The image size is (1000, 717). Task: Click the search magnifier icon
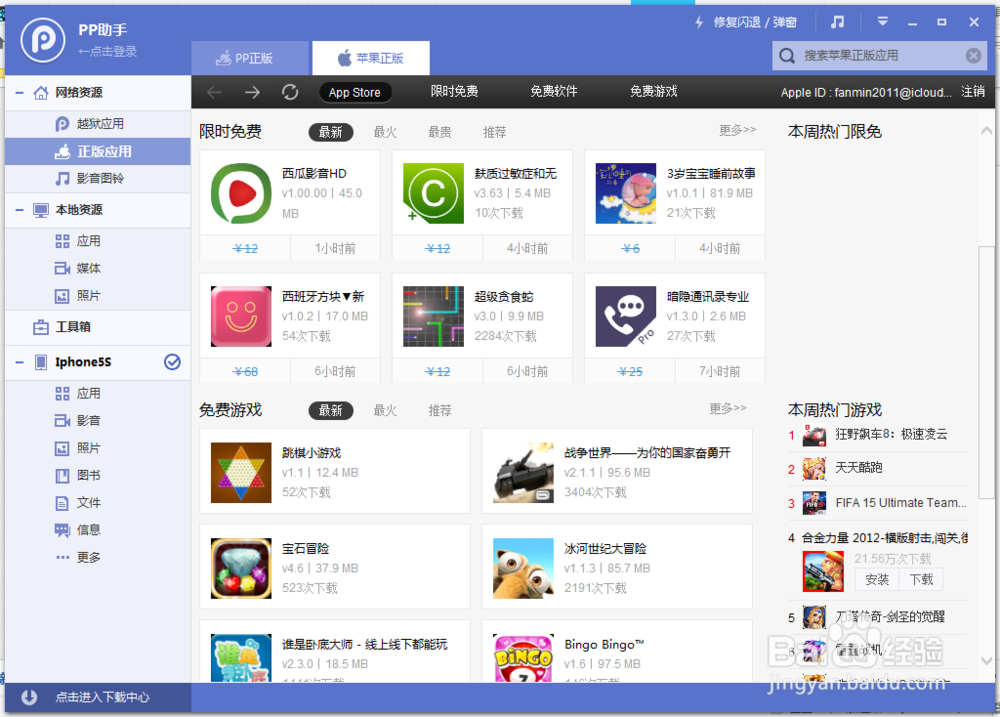(787, 56)
